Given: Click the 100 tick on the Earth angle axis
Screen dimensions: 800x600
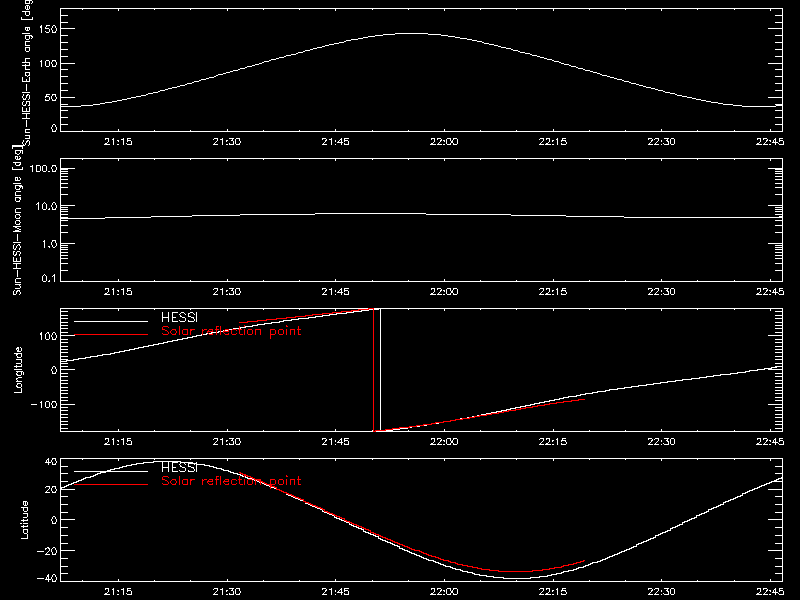Looking at the screenshot, I should [47, 63].
